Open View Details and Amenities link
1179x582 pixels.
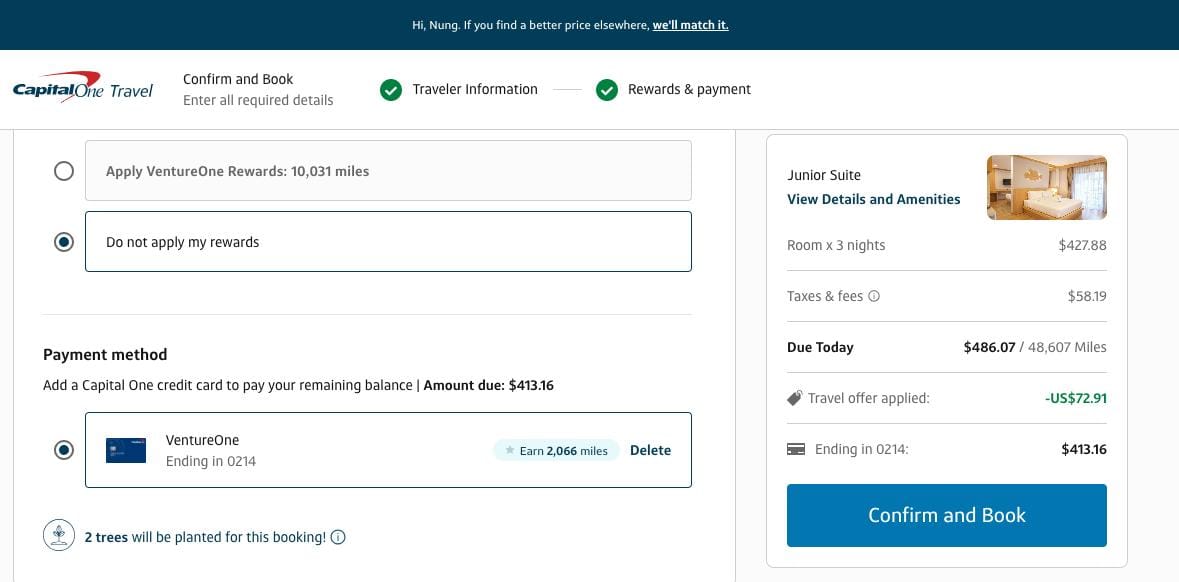(873, 199)
